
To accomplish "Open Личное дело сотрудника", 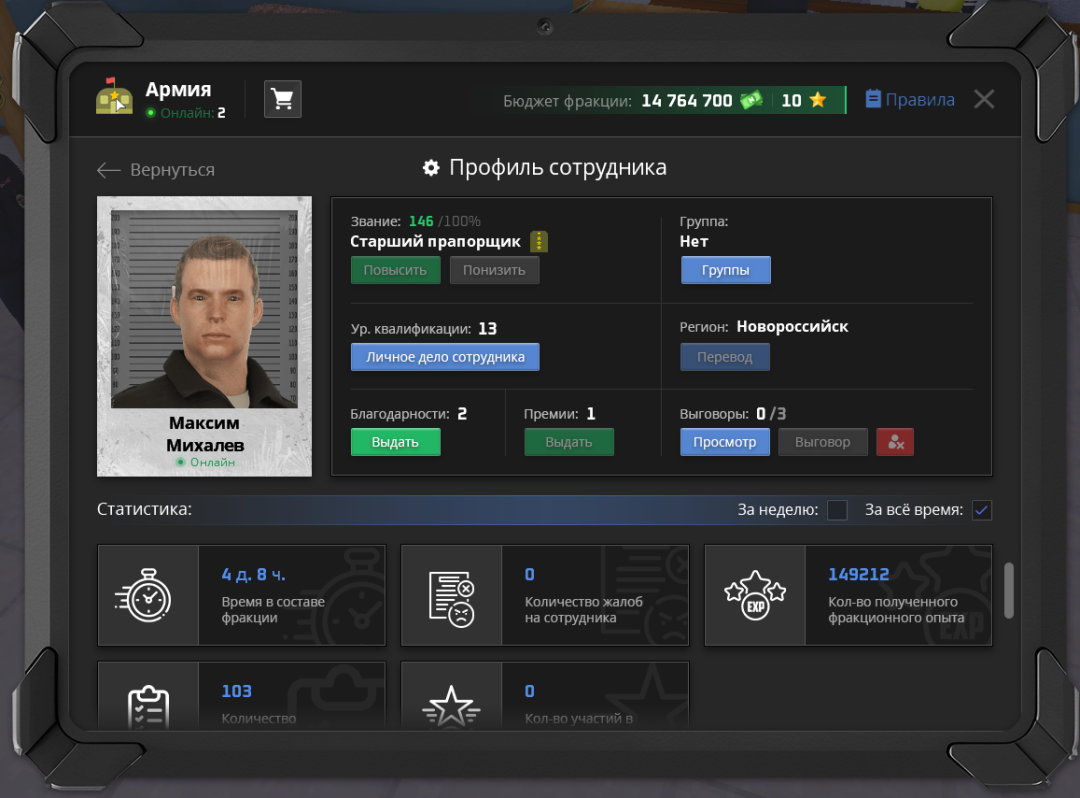I will [x=445, y=357].
